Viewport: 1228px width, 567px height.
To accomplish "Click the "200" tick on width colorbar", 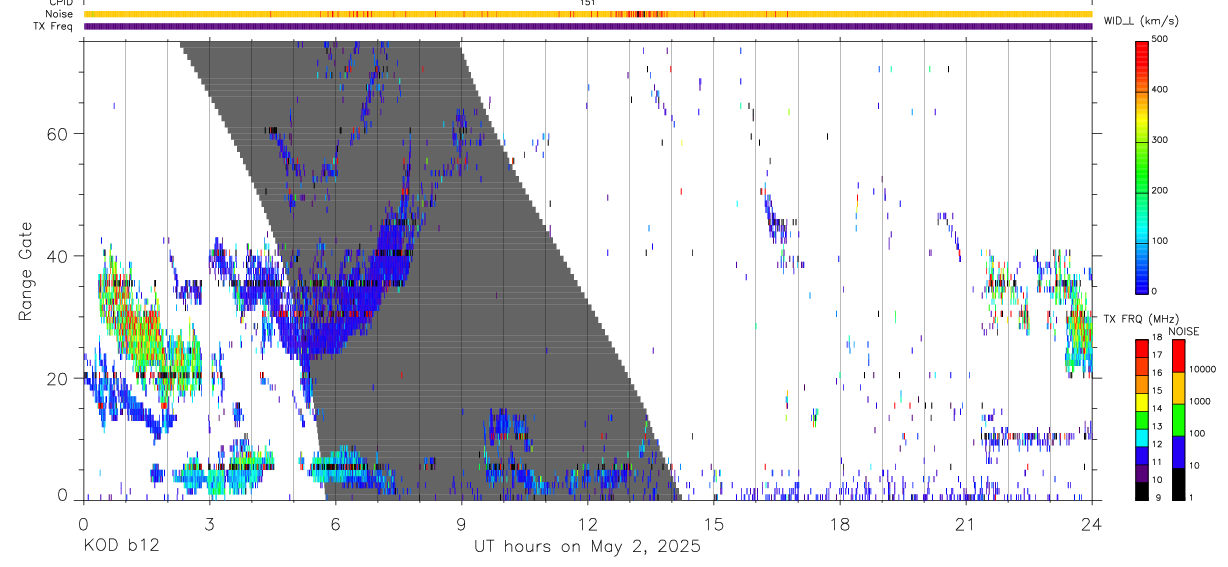I will (1160, 190).
